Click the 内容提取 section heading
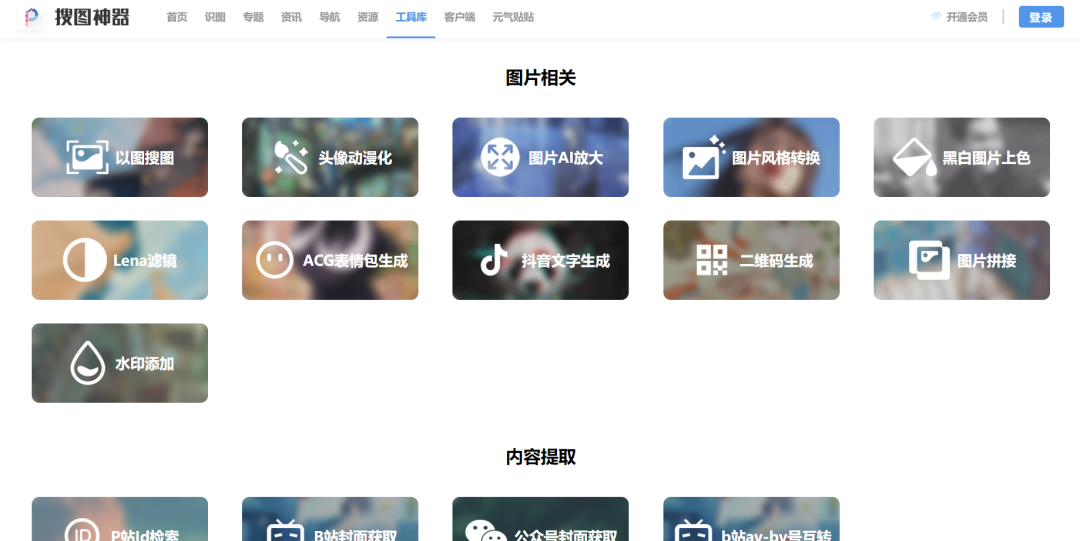Viewport: 1080px width, 541px height. point(541,457)
